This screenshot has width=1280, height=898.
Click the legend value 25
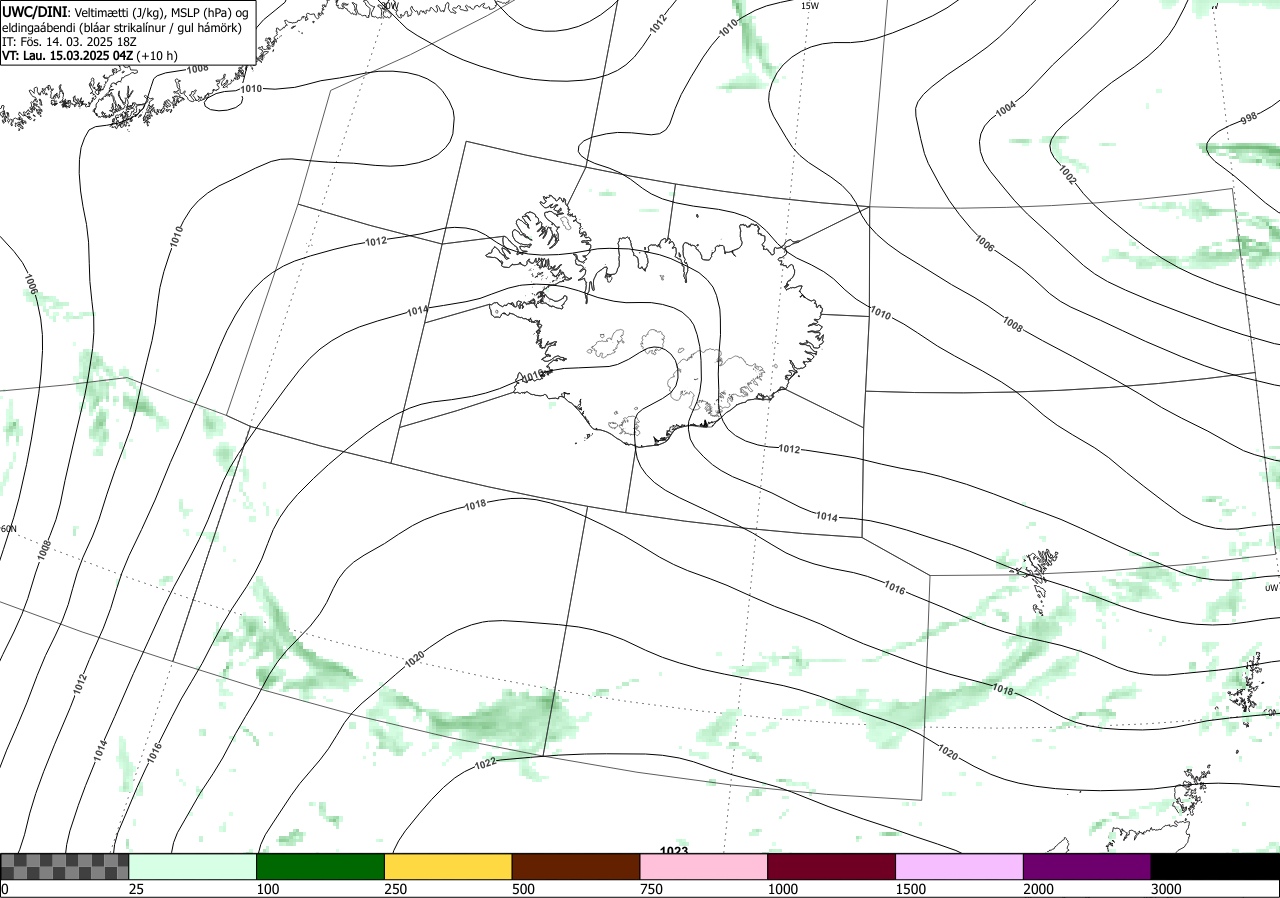click(137, 889)
